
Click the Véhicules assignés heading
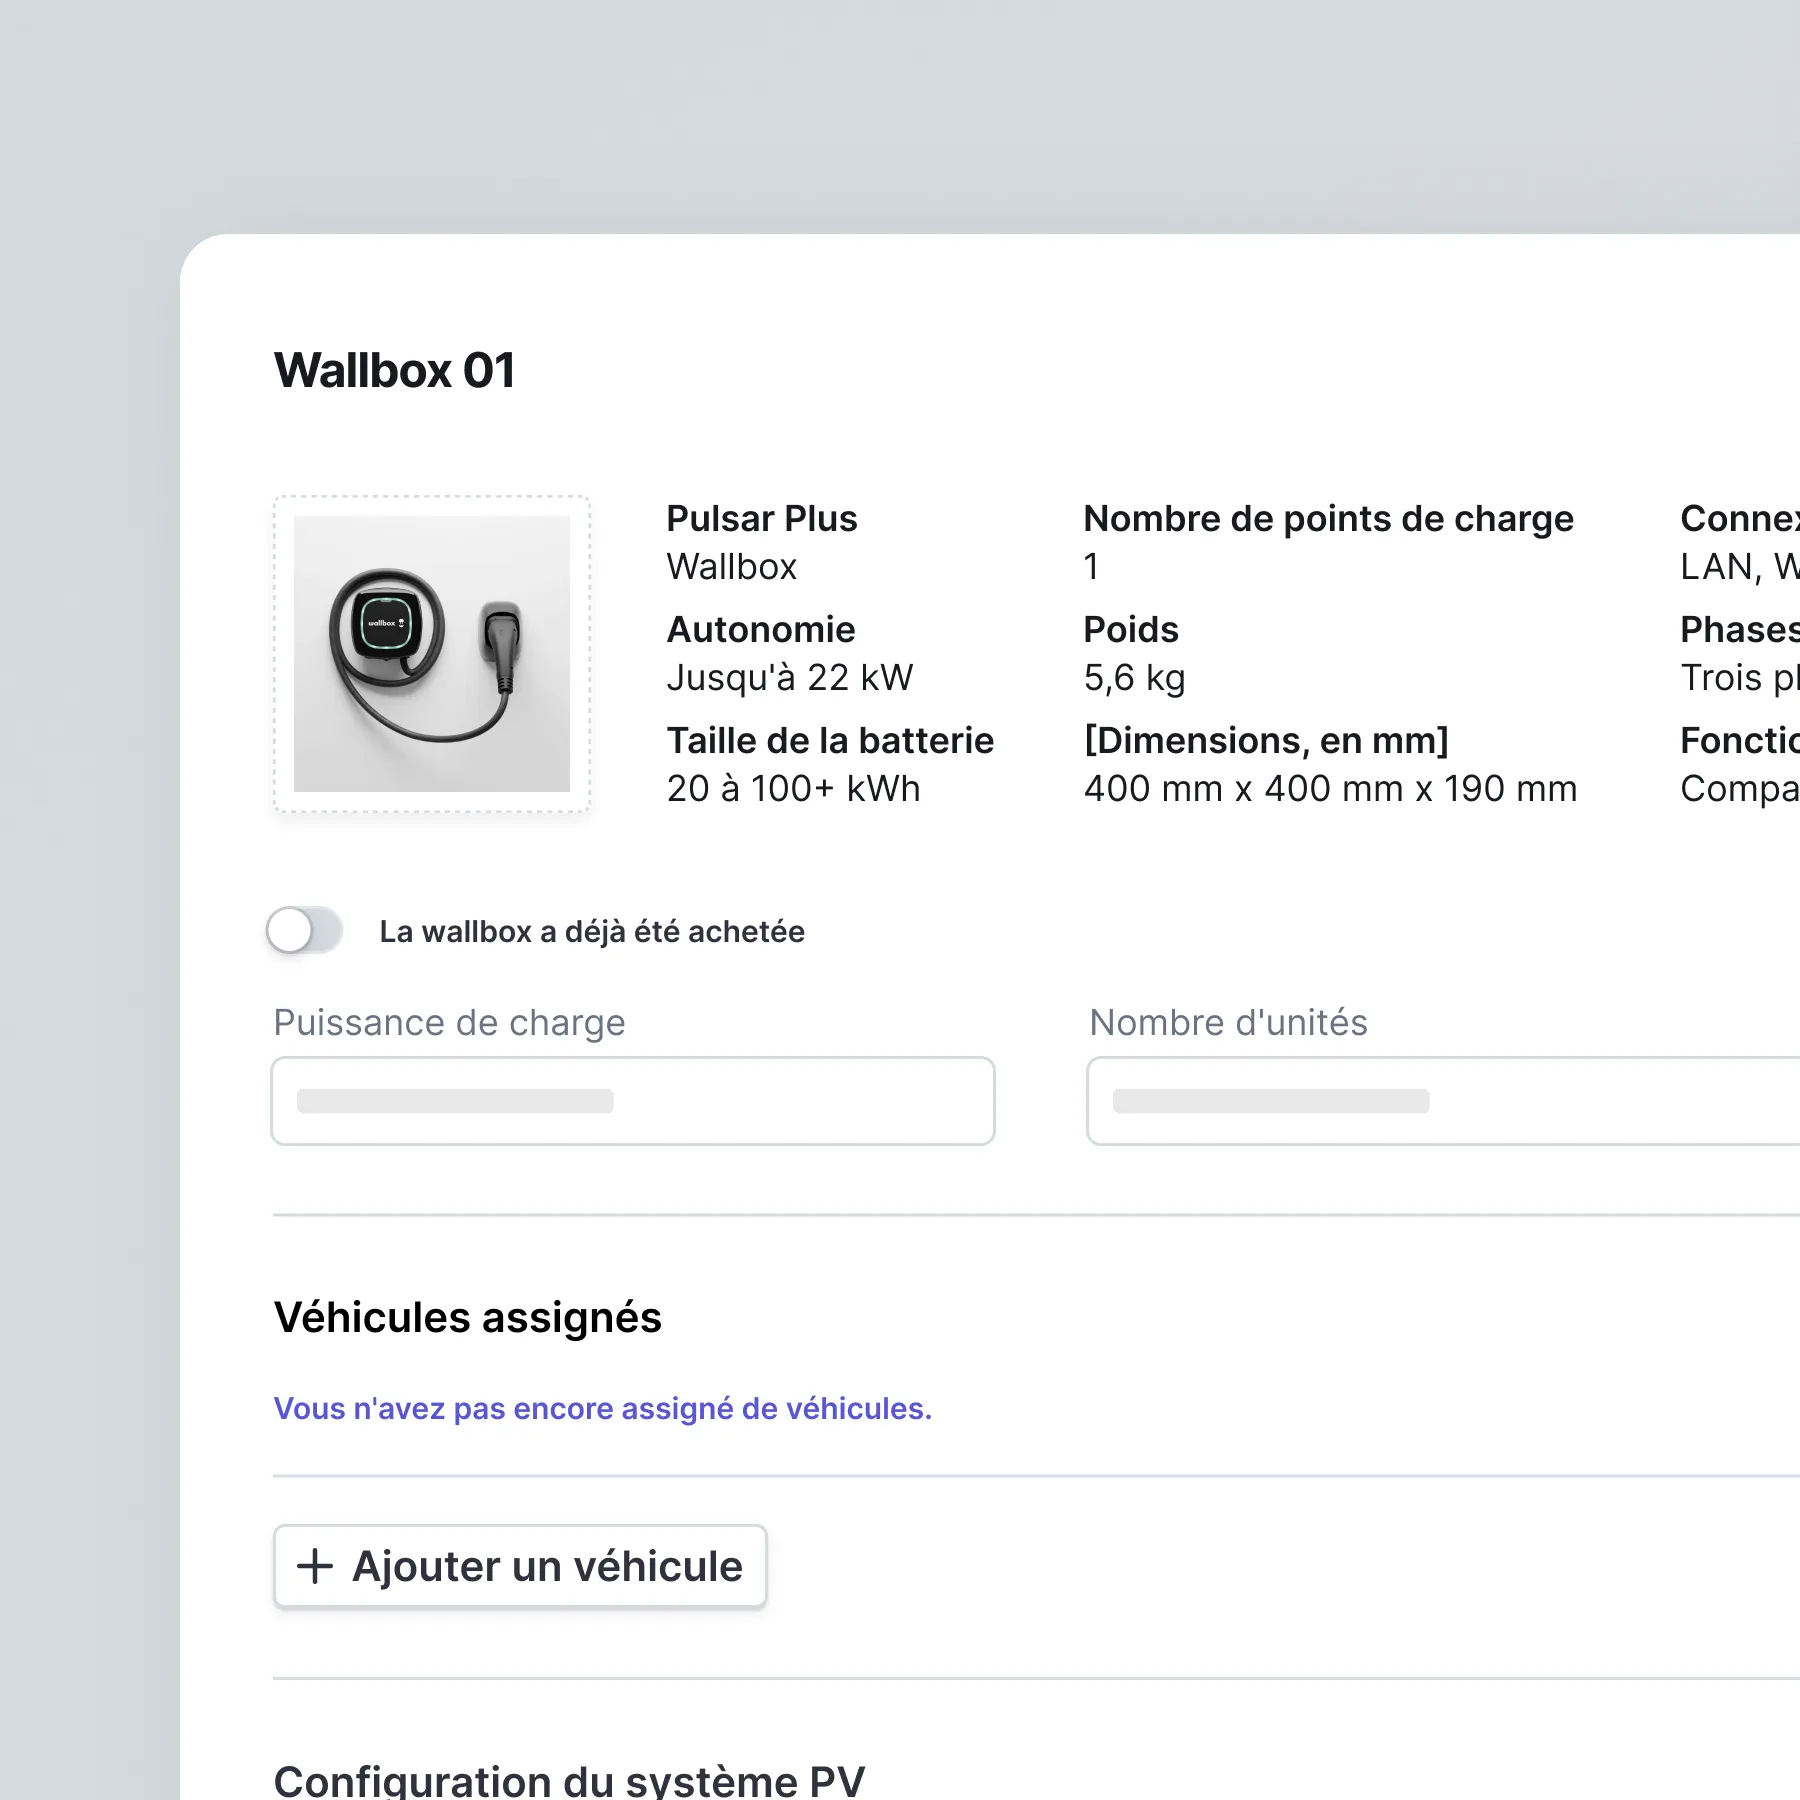click(x=468, y=1318)
